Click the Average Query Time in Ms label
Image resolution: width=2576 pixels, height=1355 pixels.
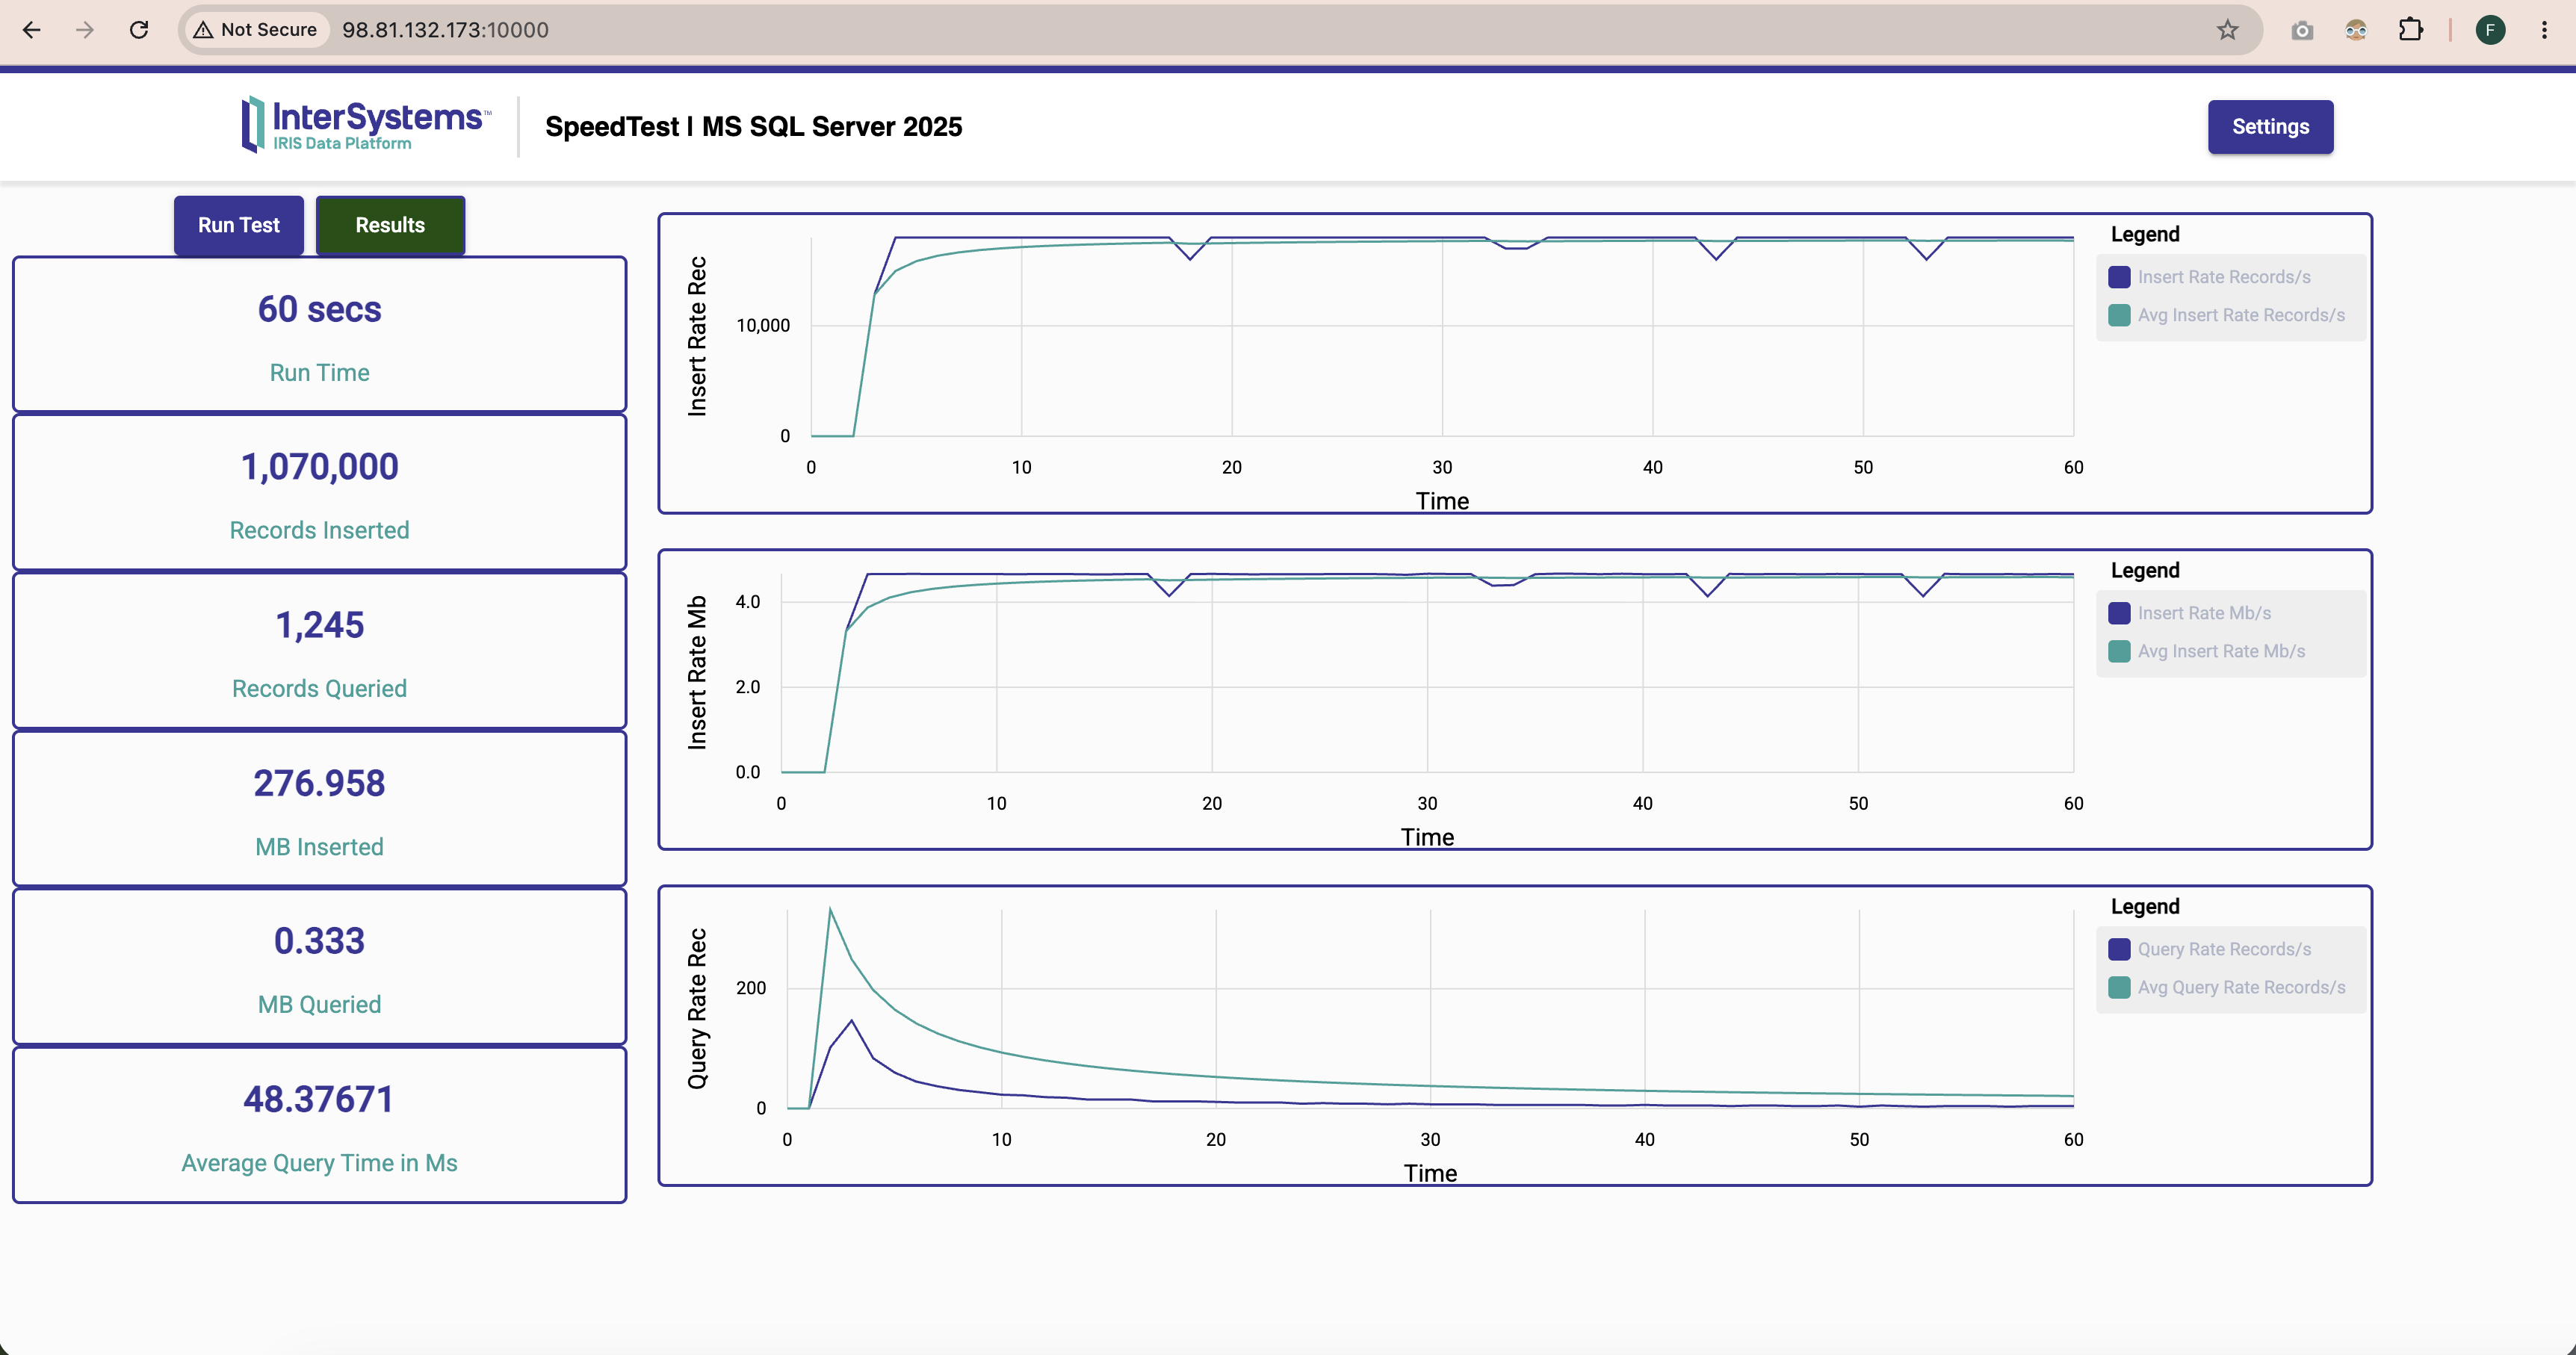tap(320, 1163)
